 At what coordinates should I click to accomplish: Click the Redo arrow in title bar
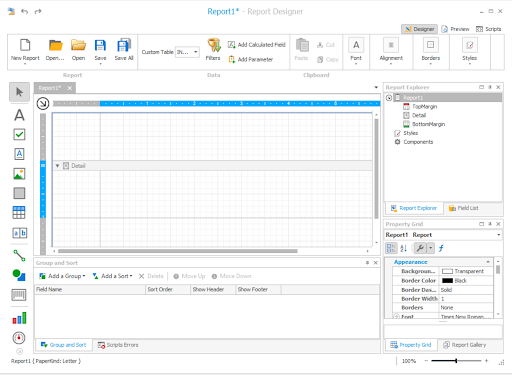click(x=38, y=11)
